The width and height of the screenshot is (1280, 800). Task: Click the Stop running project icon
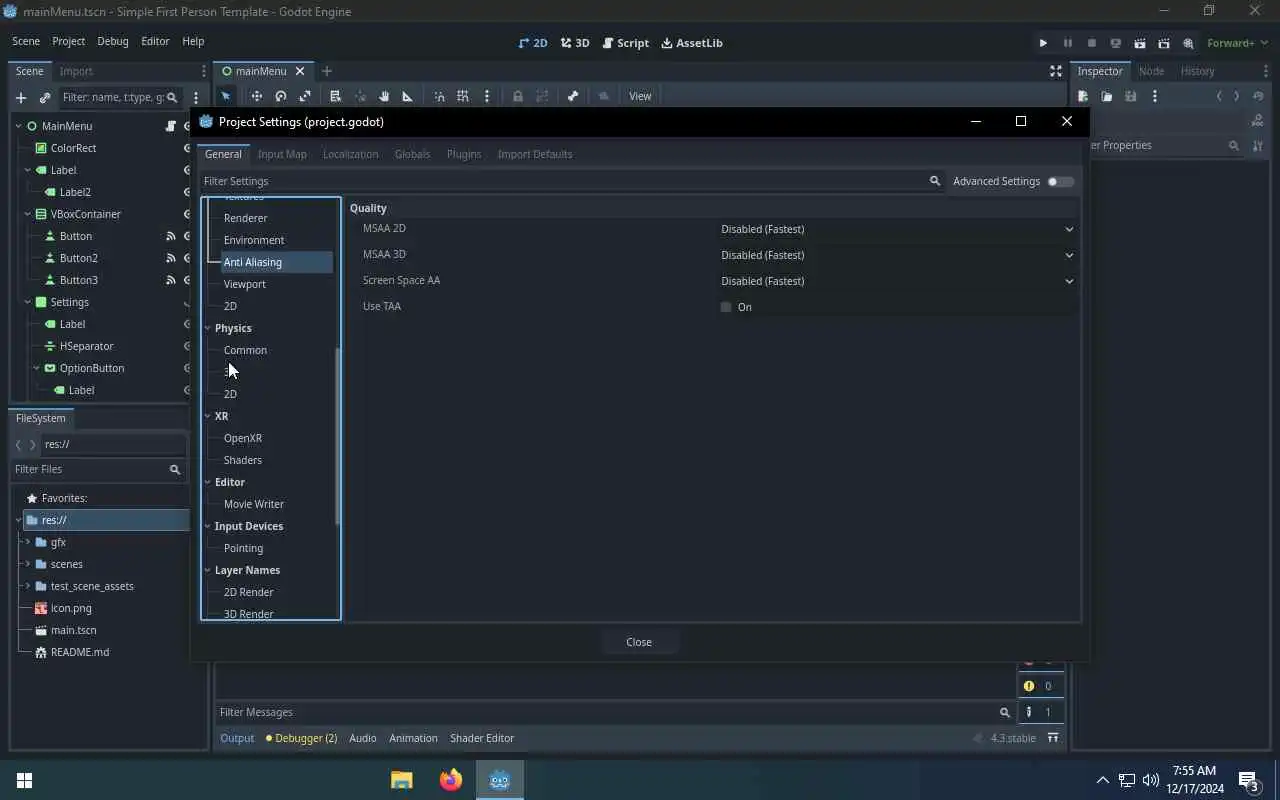click(x=1091, y=43)
